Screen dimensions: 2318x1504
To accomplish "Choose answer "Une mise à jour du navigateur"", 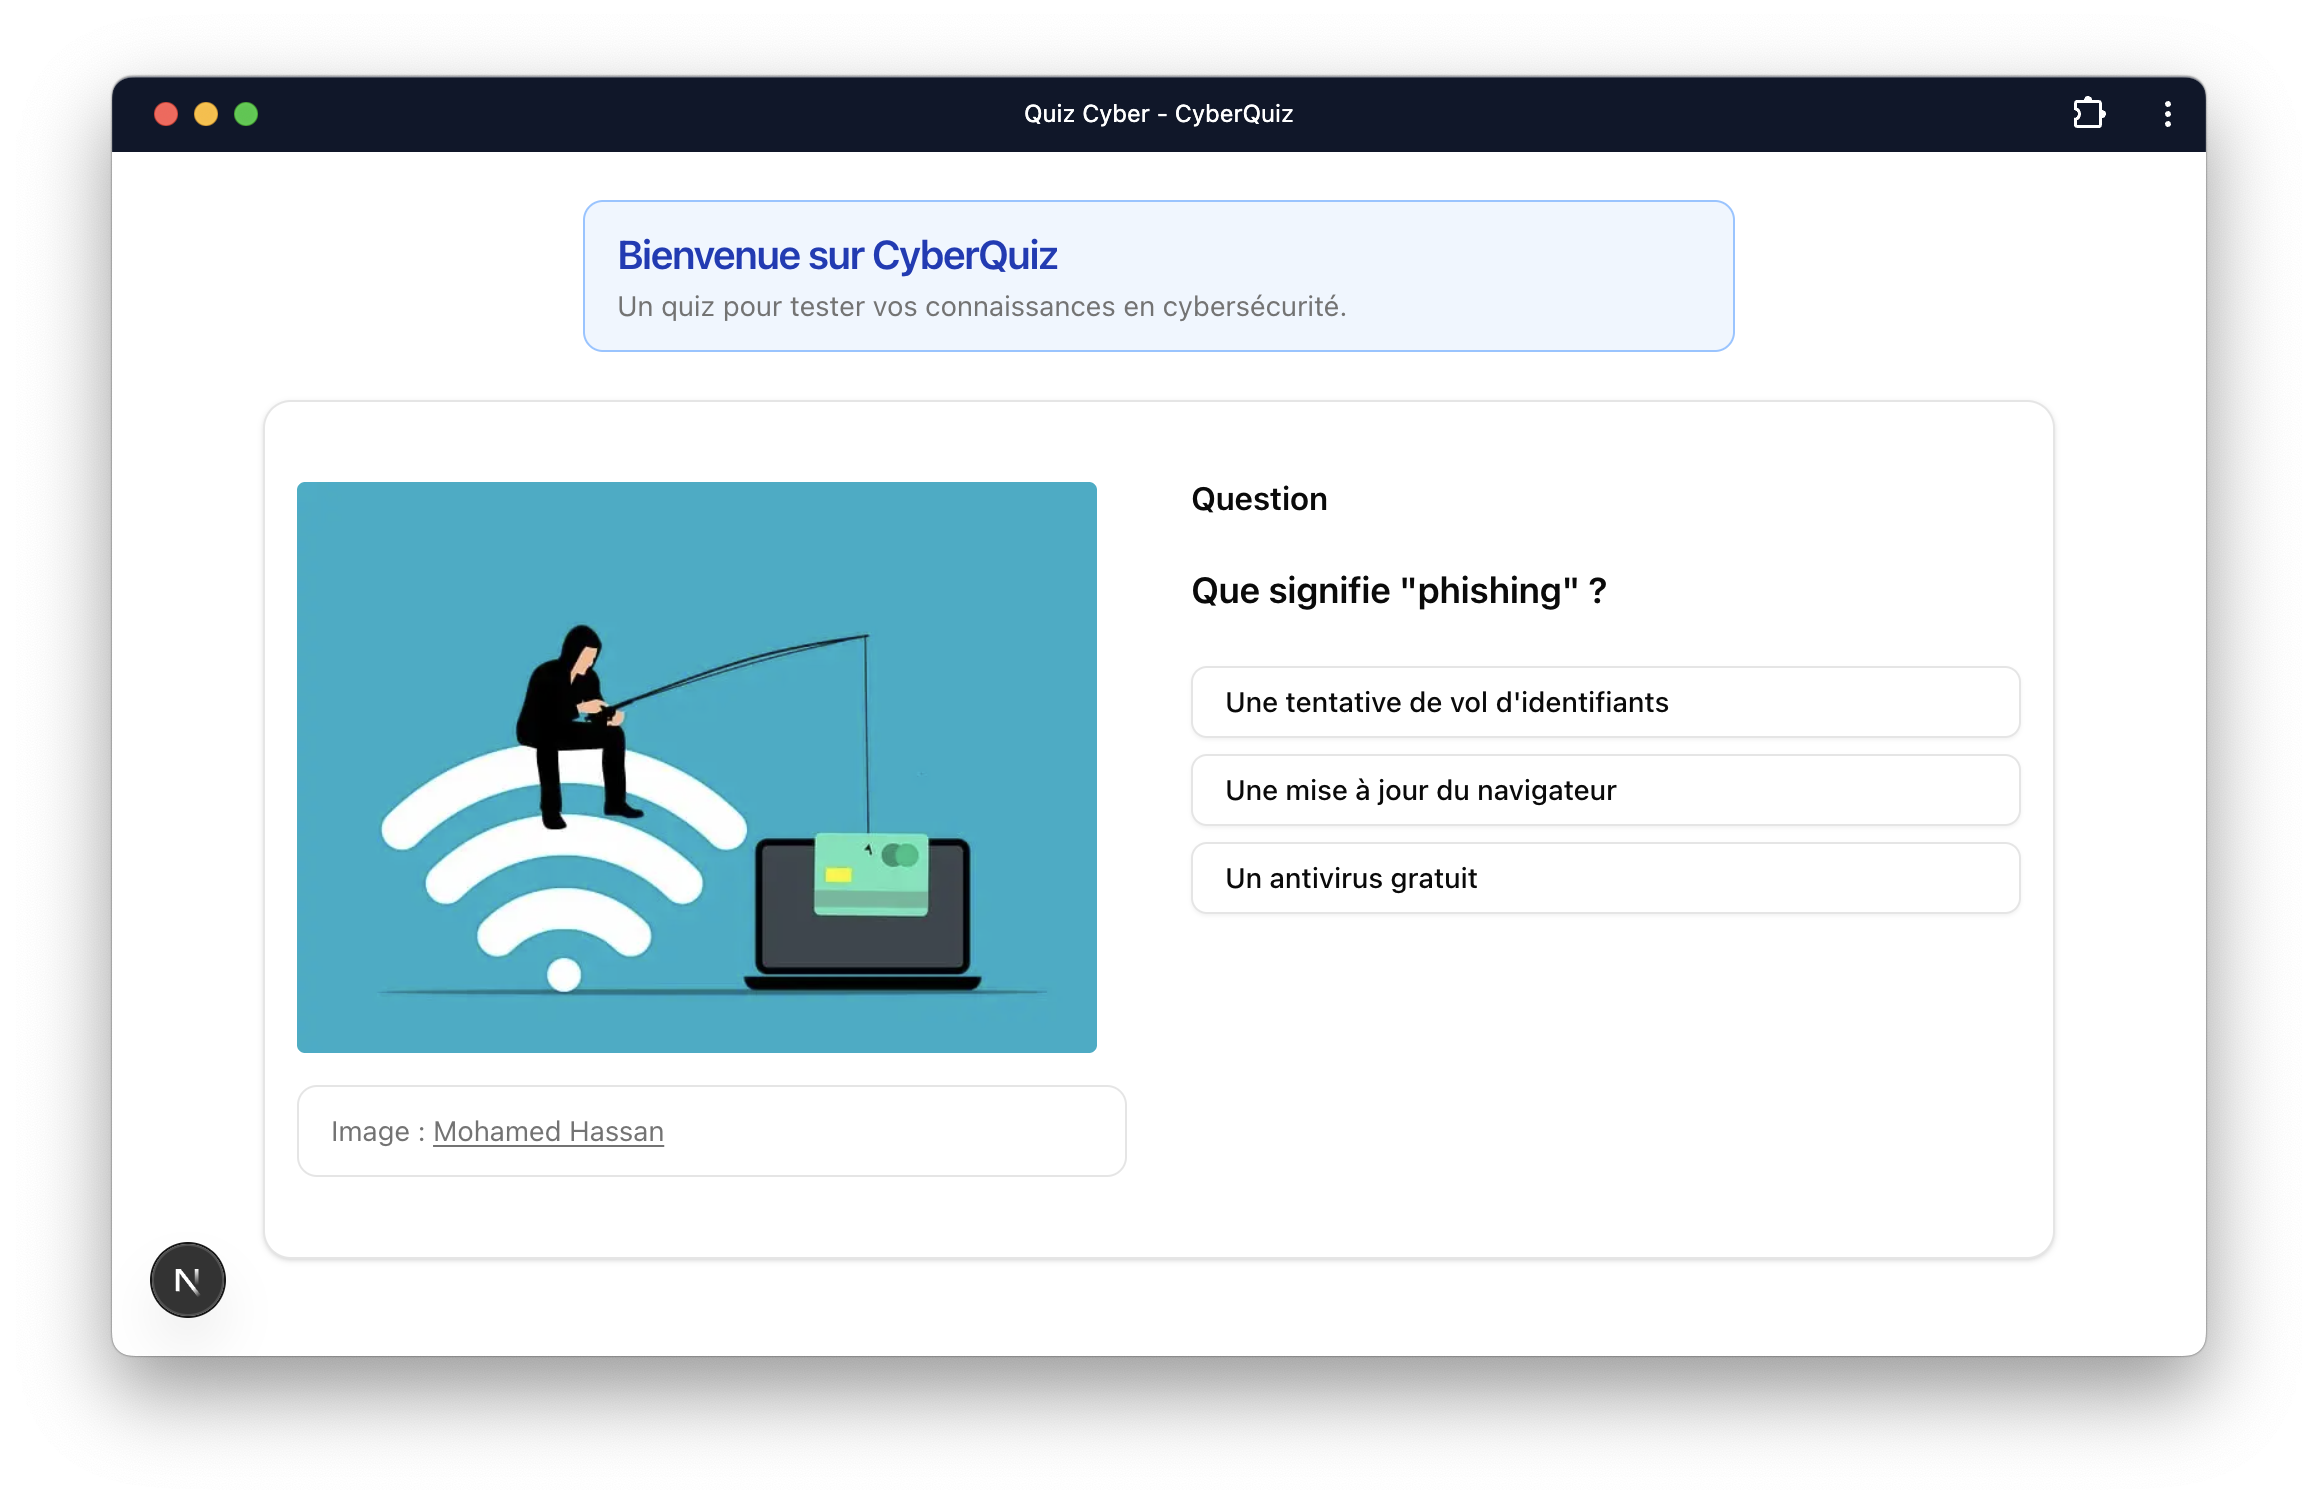I will click(x=1604, y=790).
